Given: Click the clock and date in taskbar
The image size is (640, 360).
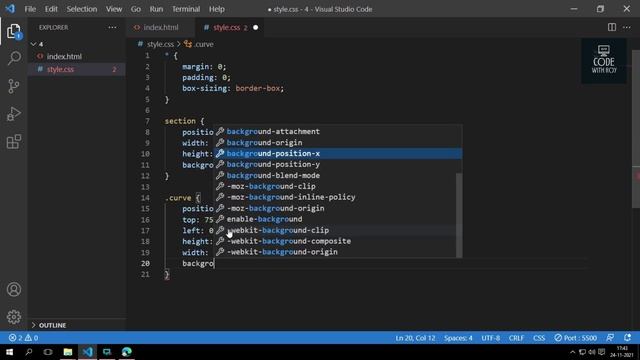Looking at the screenshot, I should point(622,352).
